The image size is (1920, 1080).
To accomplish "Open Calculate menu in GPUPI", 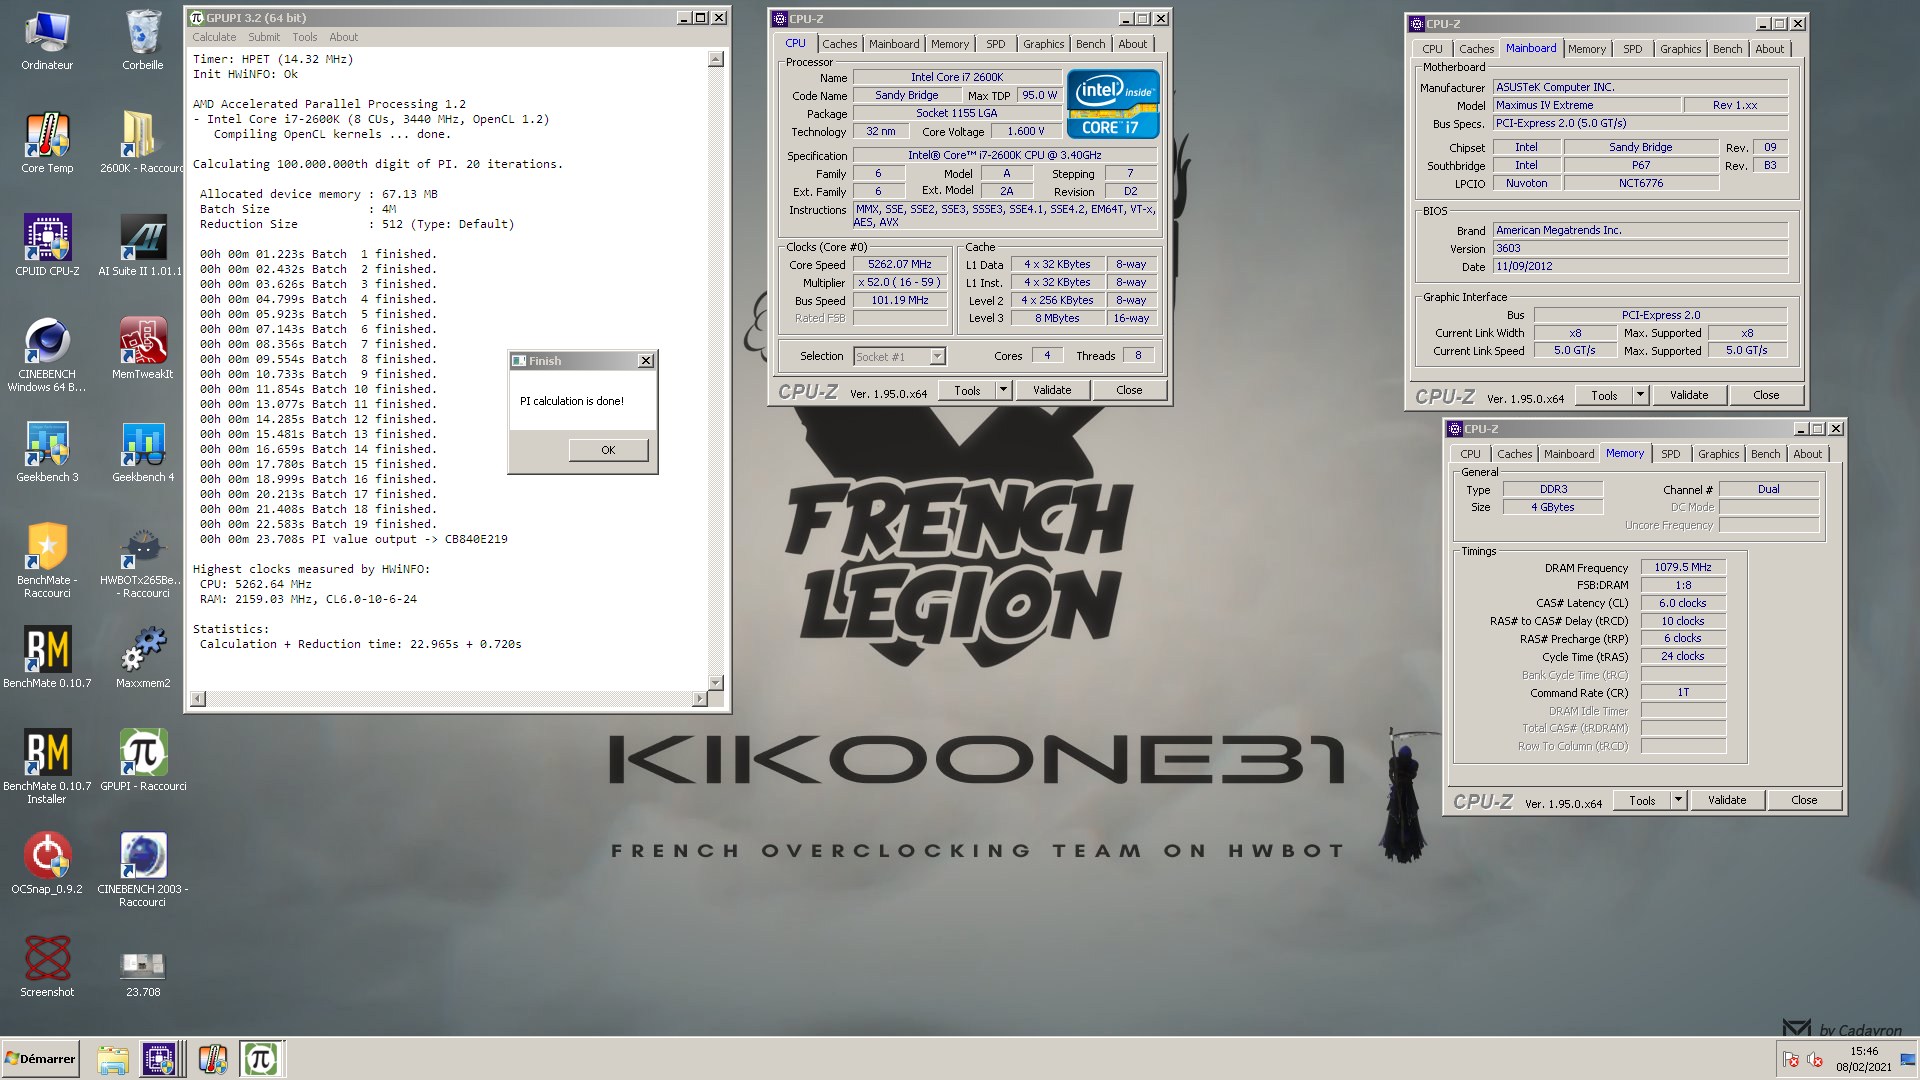I will tap(214, 37).
